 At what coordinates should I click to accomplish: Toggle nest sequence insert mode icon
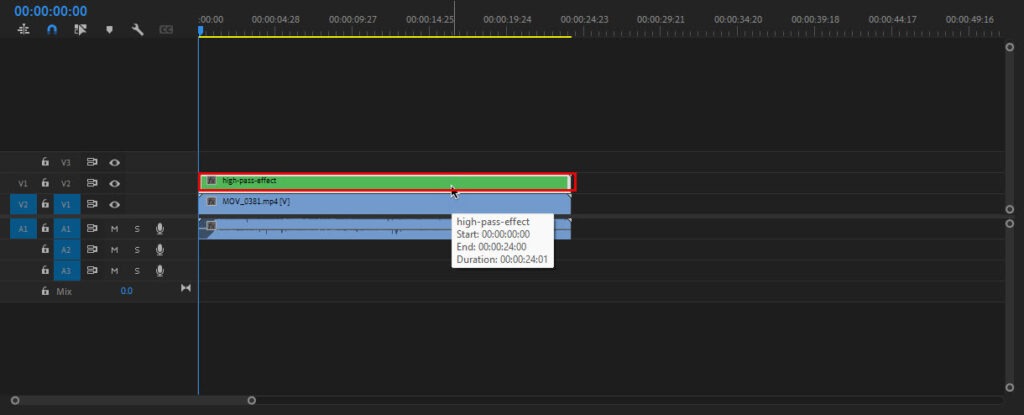(23, 30)
